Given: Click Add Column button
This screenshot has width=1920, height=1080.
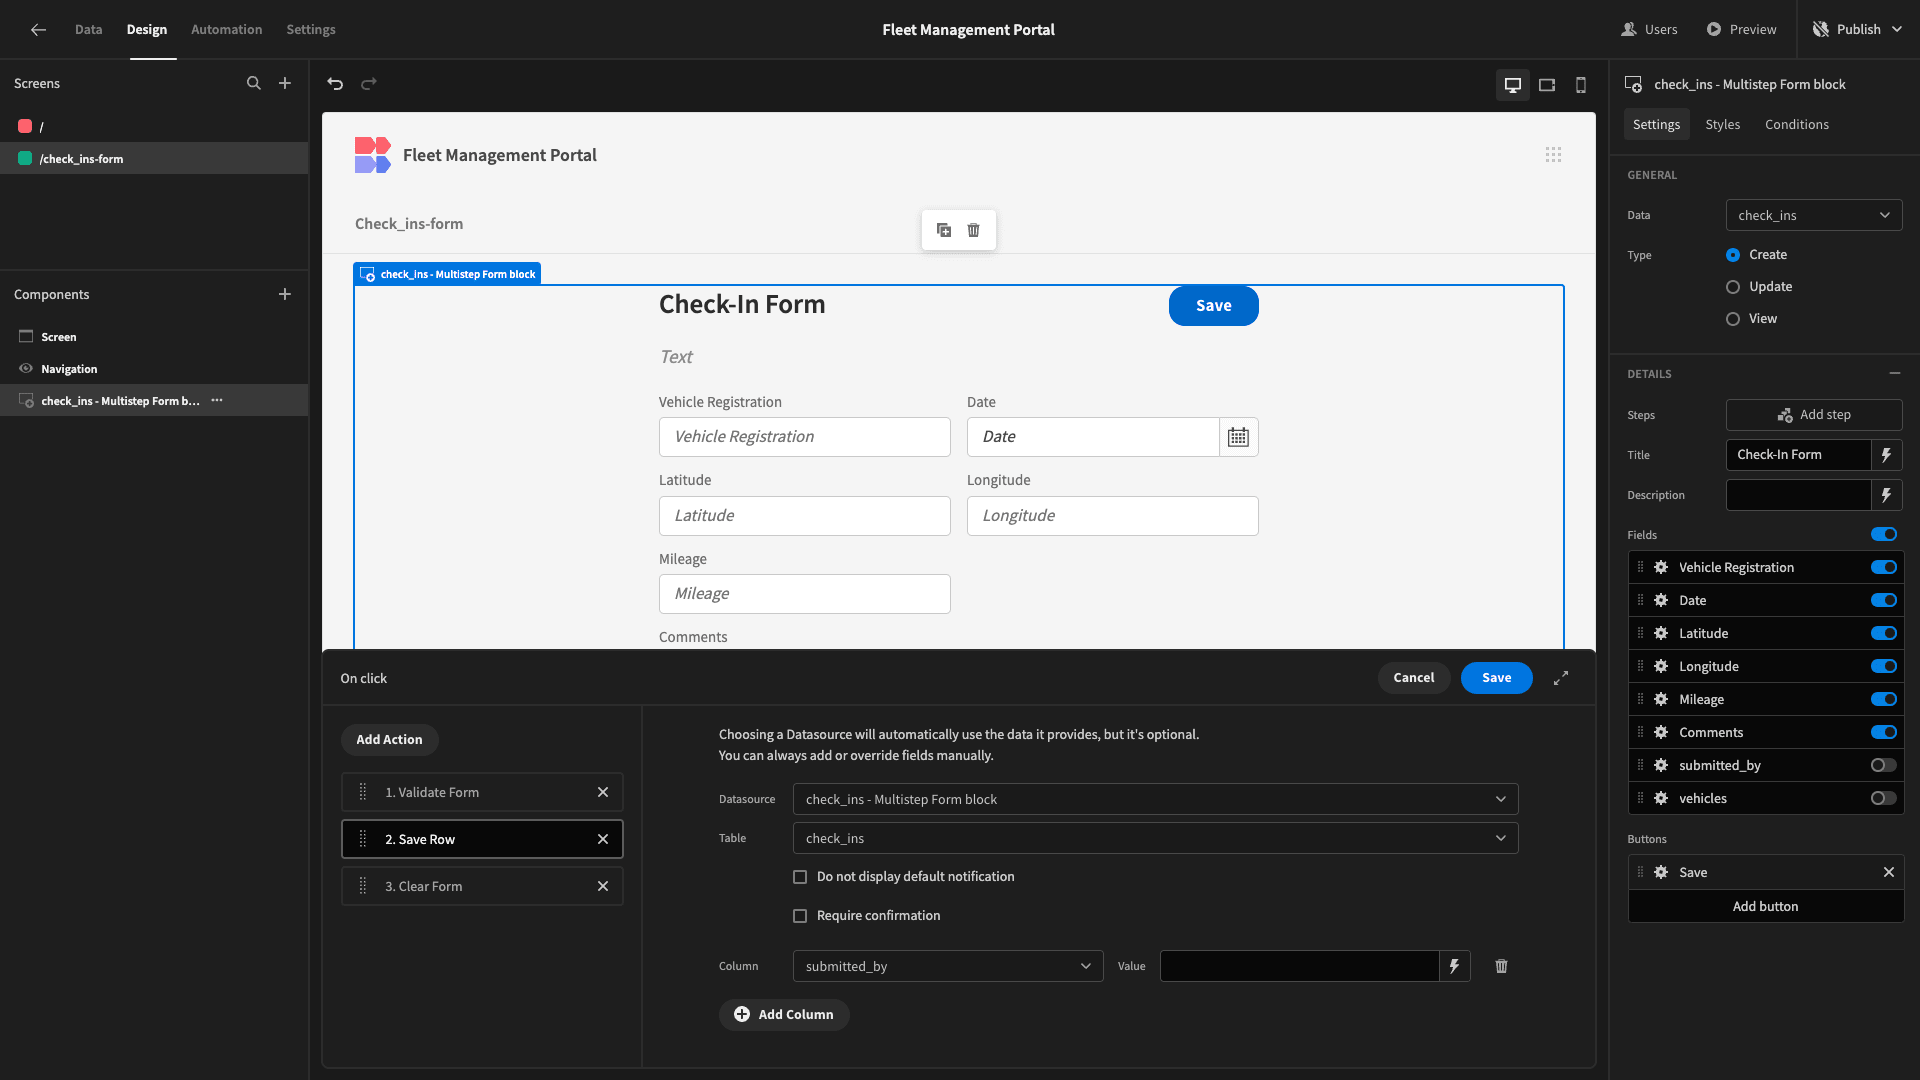Looking at the screenshot, I should click(784, 1014).
